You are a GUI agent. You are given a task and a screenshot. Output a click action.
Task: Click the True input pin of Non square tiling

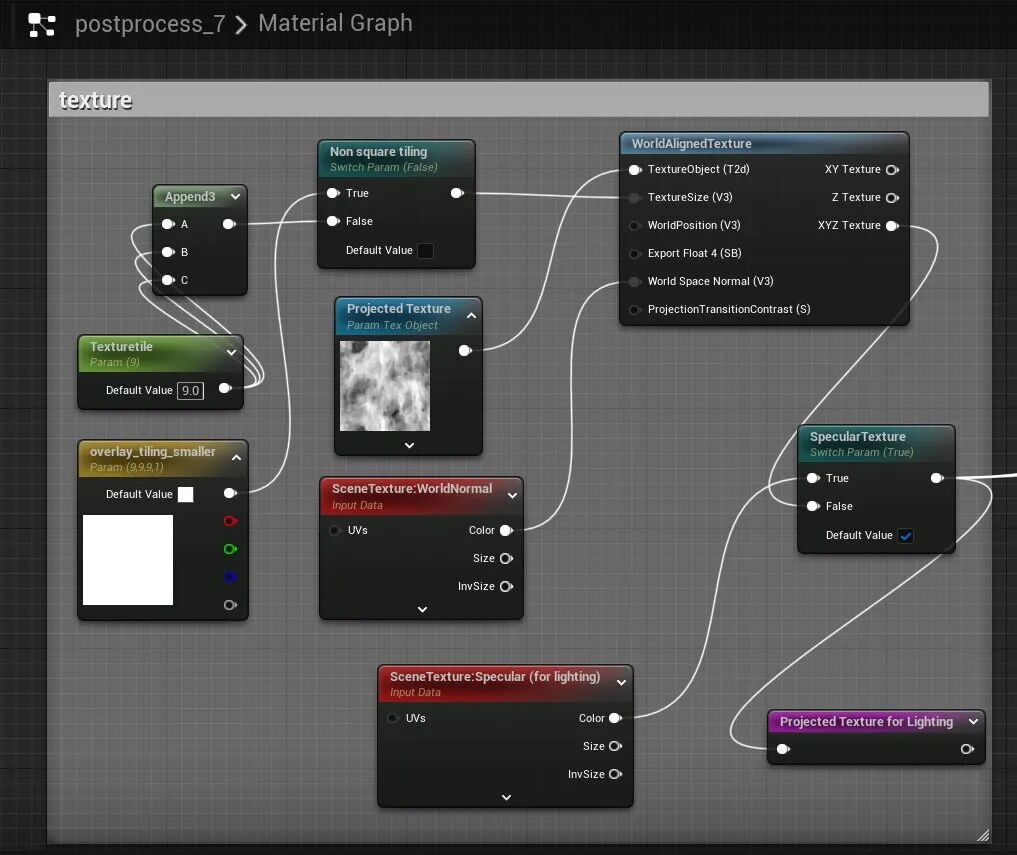tap(333, 193)
